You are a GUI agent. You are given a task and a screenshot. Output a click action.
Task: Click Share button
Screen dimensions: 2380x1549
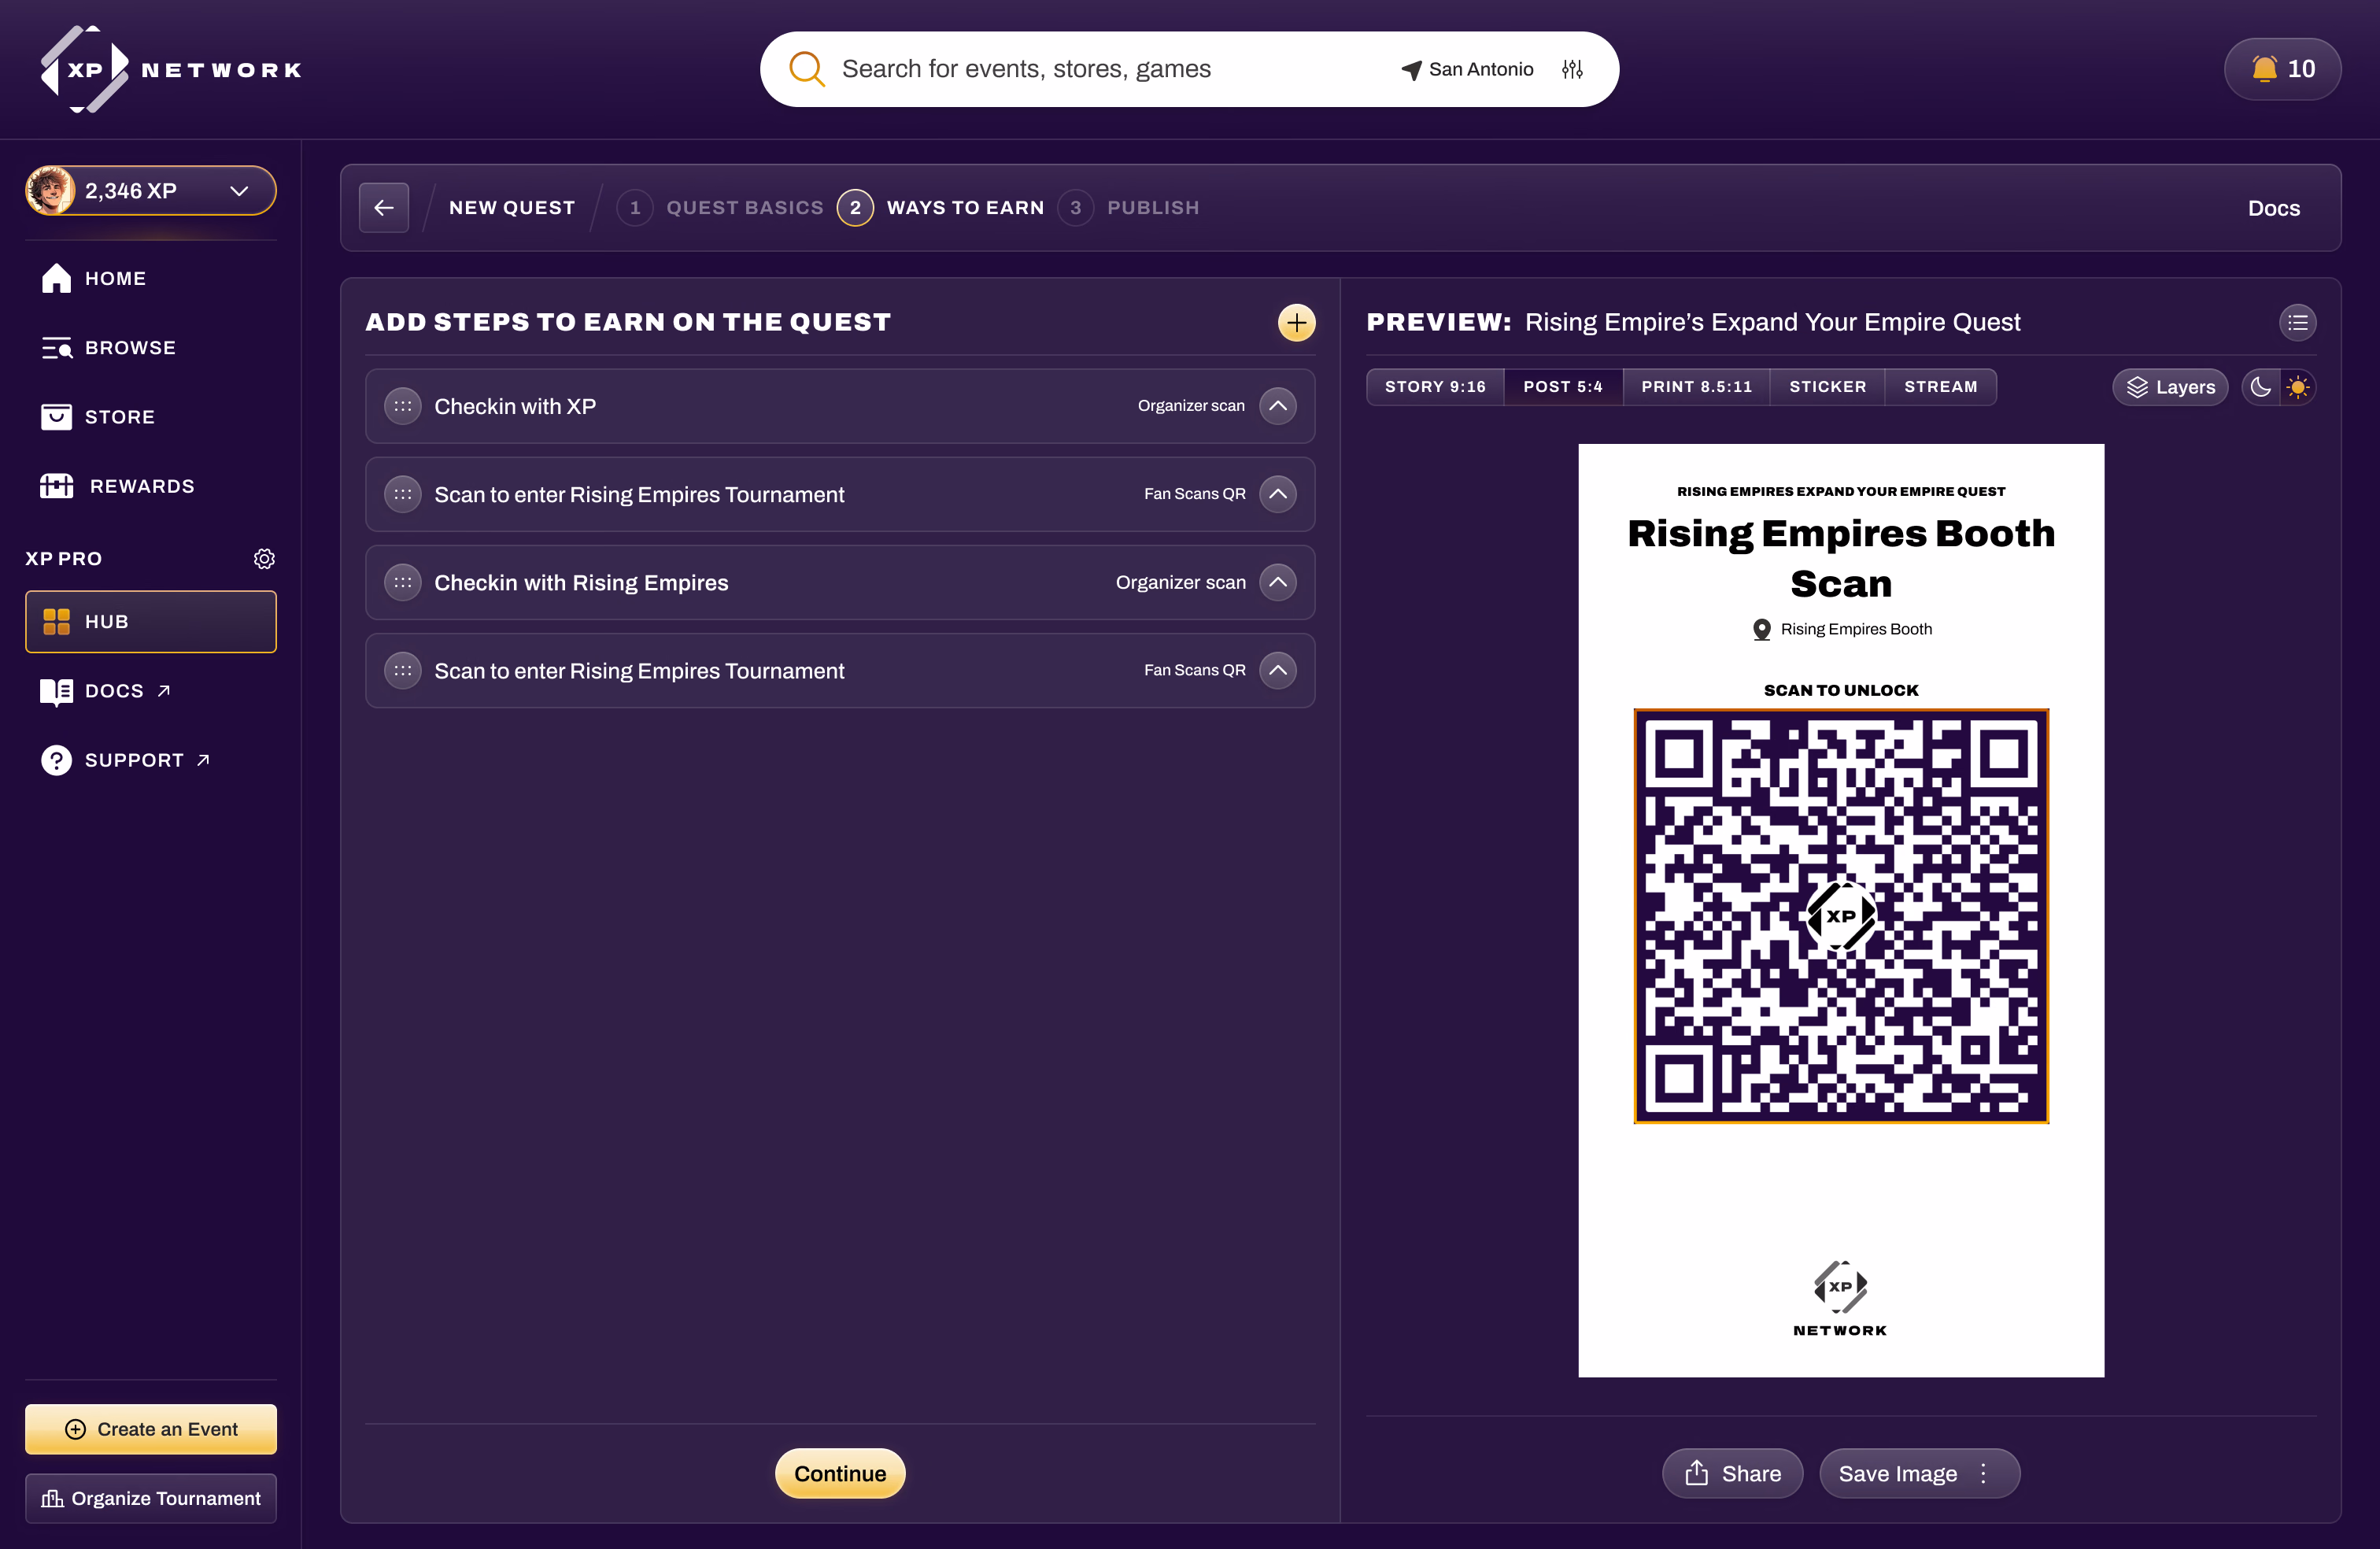(x=1732, y=1473)
